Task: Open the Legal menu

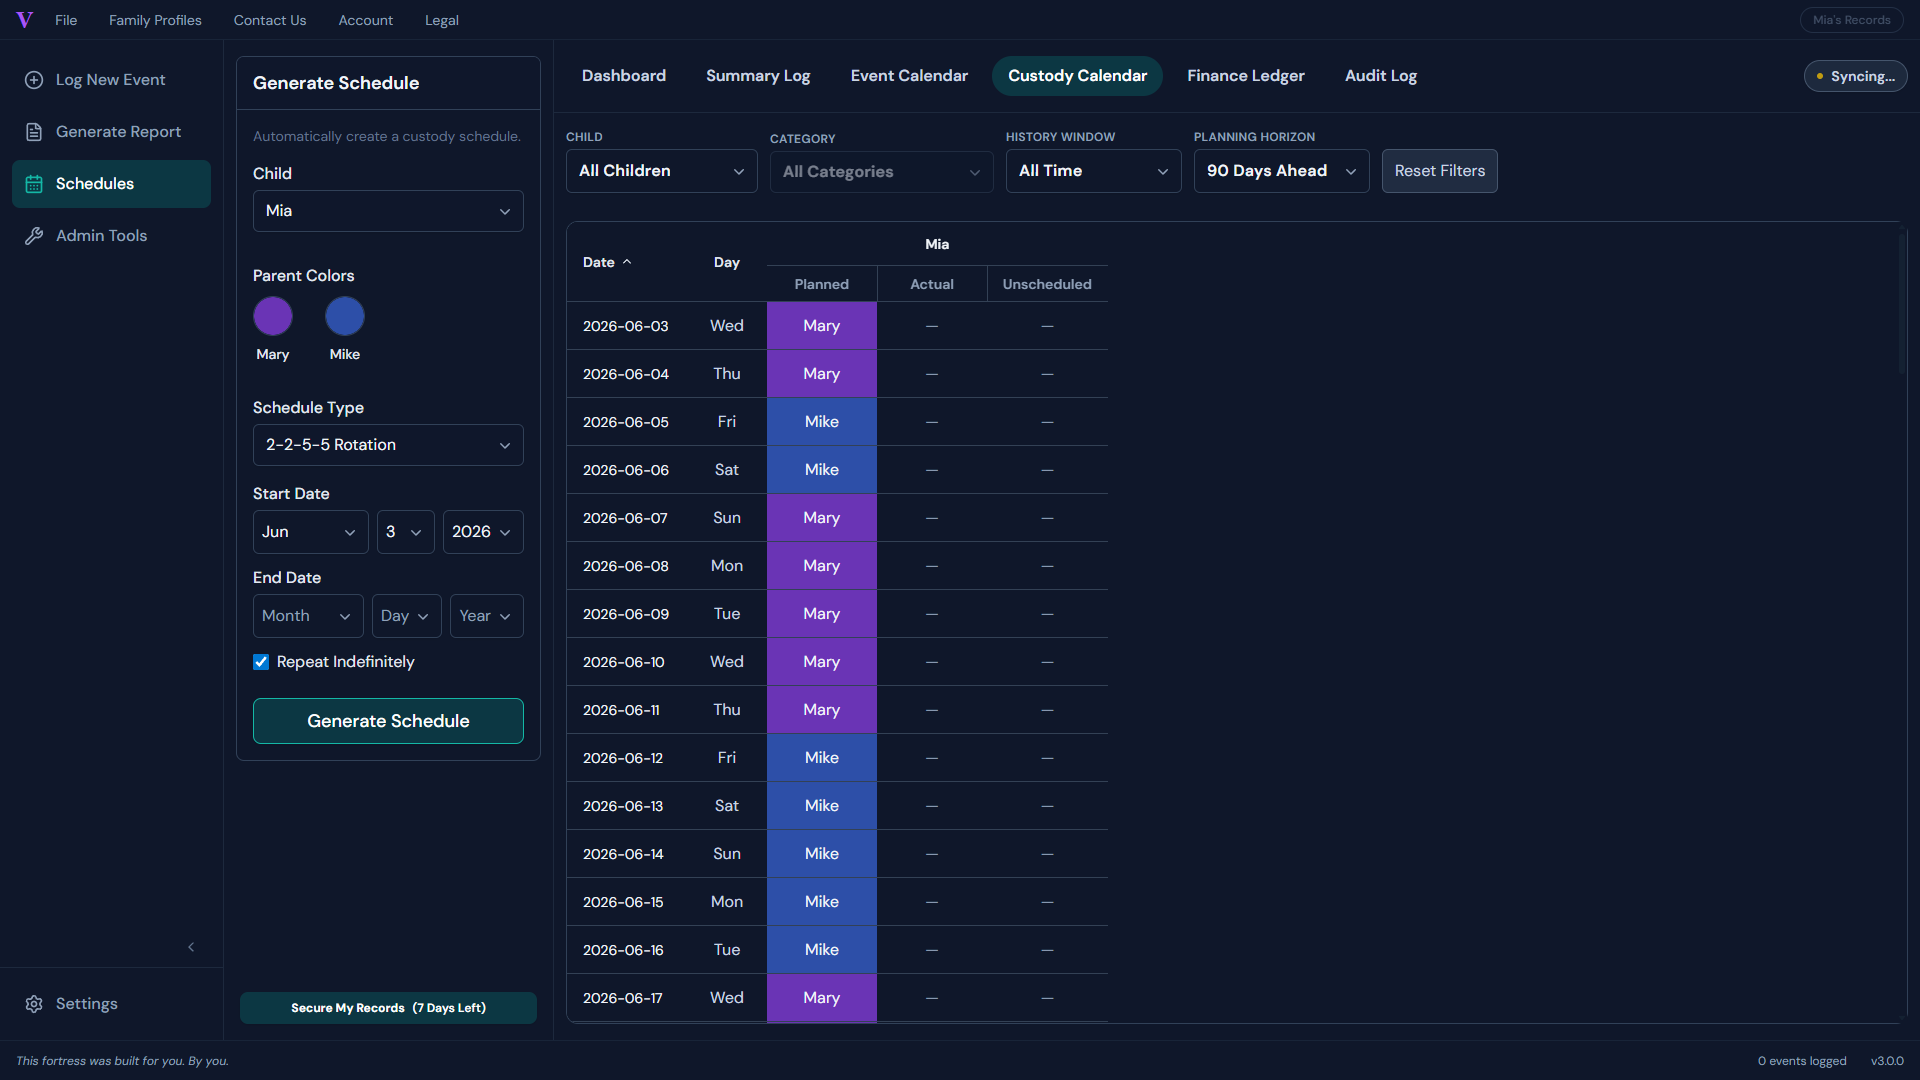Action: tap(441, 20)
